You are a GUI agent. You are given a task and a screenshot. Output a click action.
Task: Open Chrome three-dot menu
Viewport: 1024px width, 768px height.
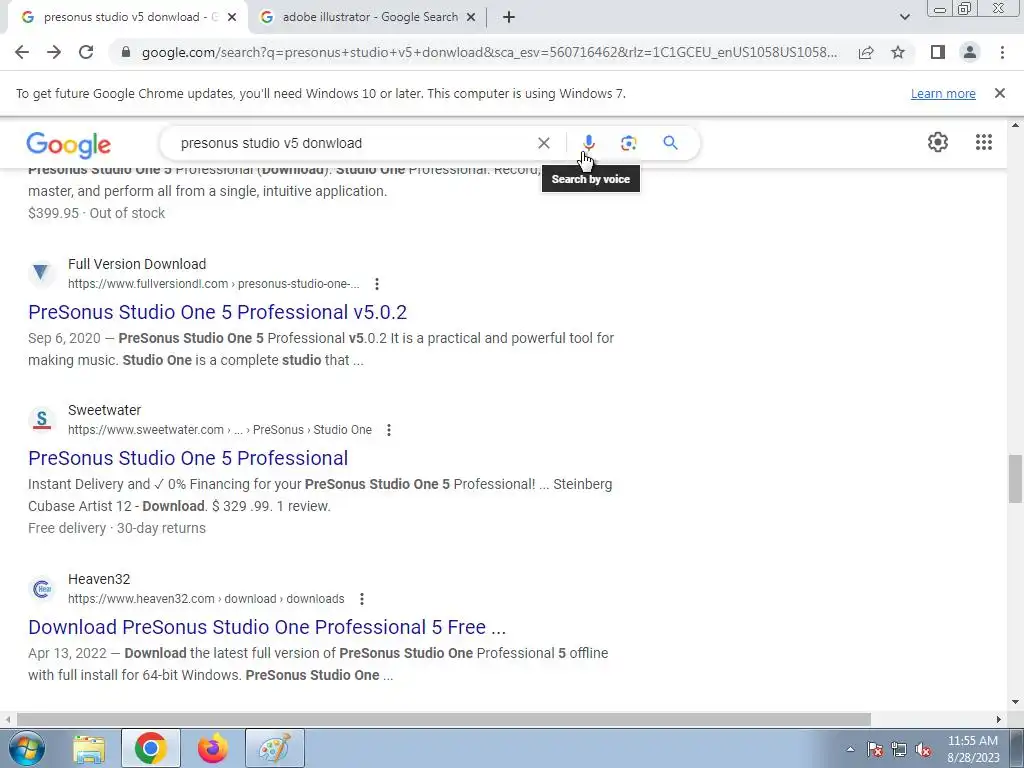pos(1002,52)
